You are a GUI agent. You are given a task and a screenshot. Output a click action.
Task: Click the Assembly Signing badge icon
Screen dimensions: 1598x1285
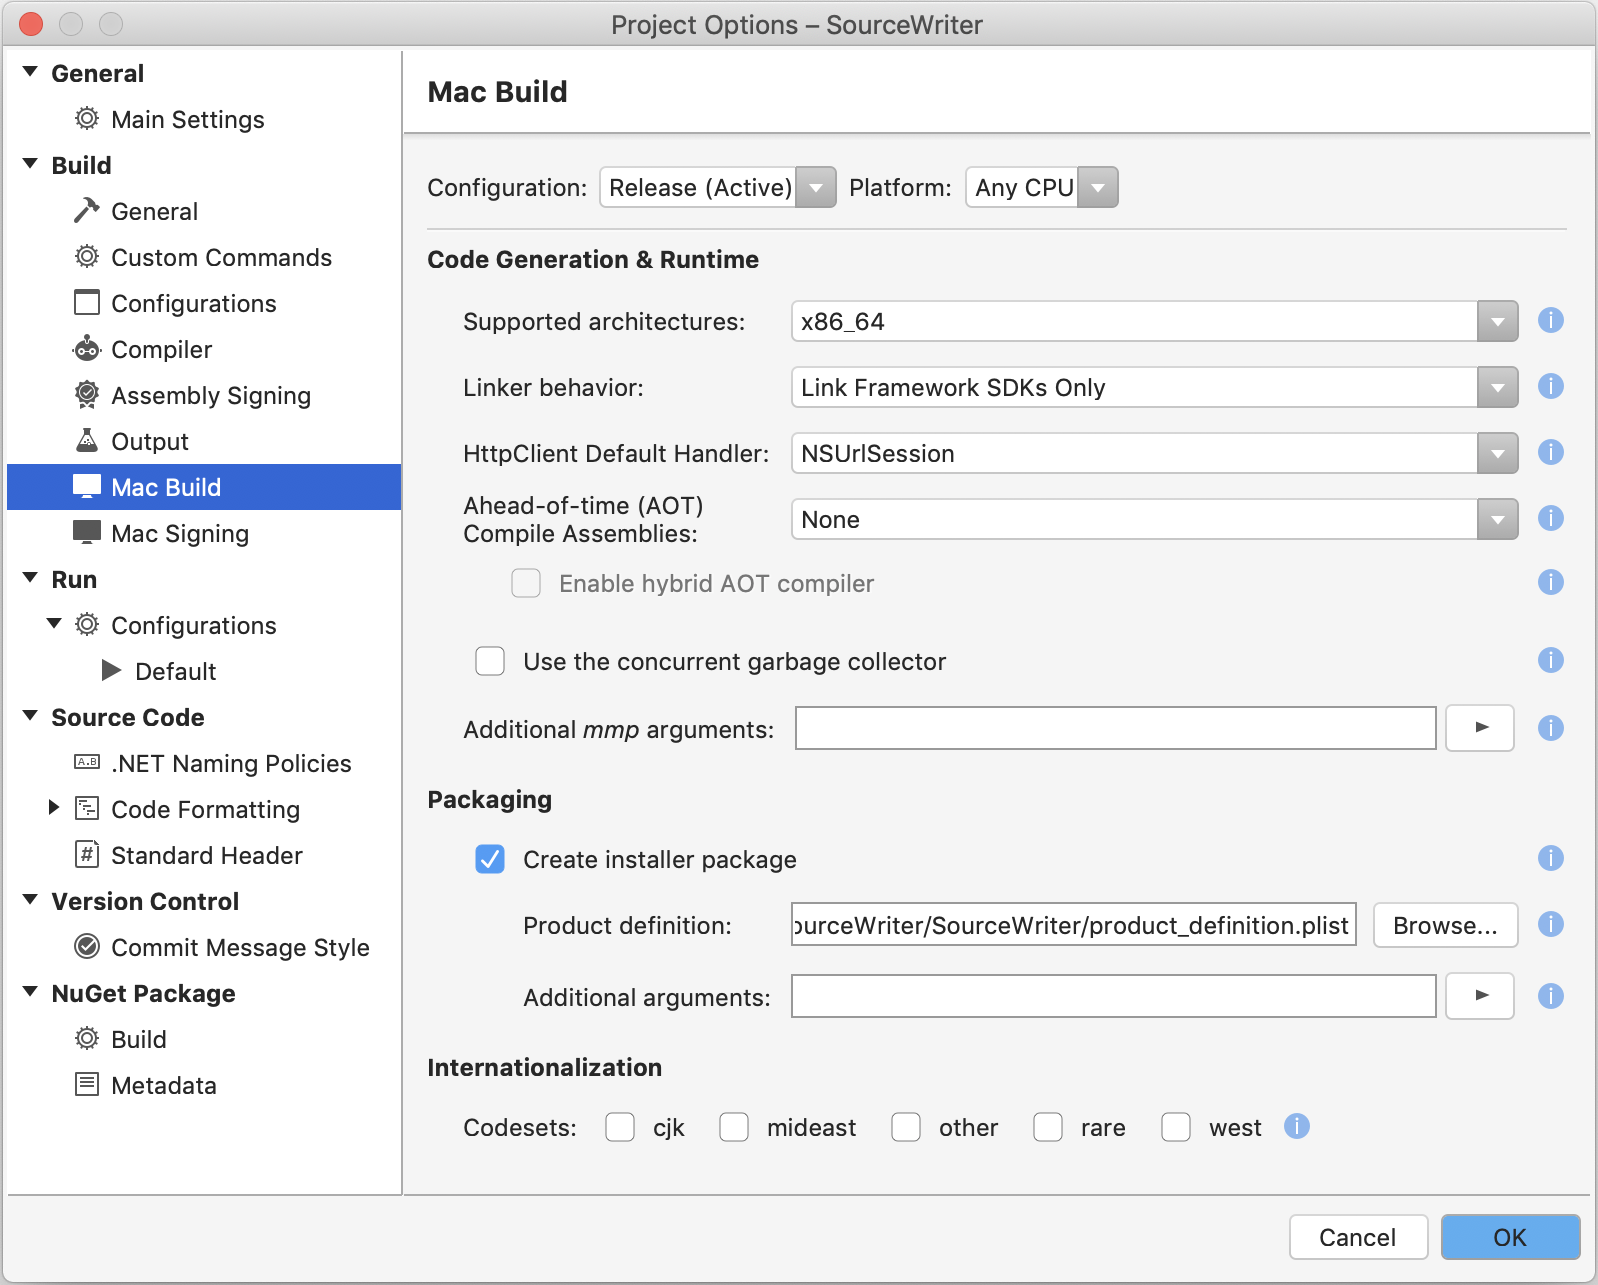click(87, 395)
